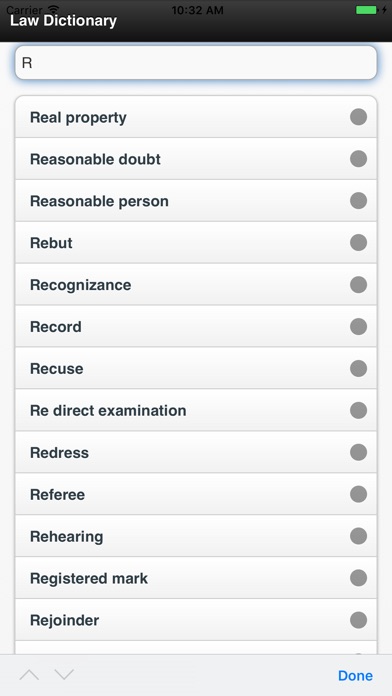Image resolution: width=392 pixels, height=696 pixels.
Task: Tap the gray circle beside Rejoinder
Action: (358, 620)
